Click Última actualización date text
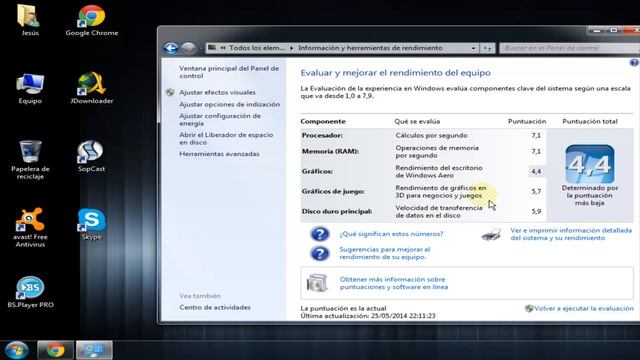The image size is (640, 360). pyautogui.click(x=368, y=316)
